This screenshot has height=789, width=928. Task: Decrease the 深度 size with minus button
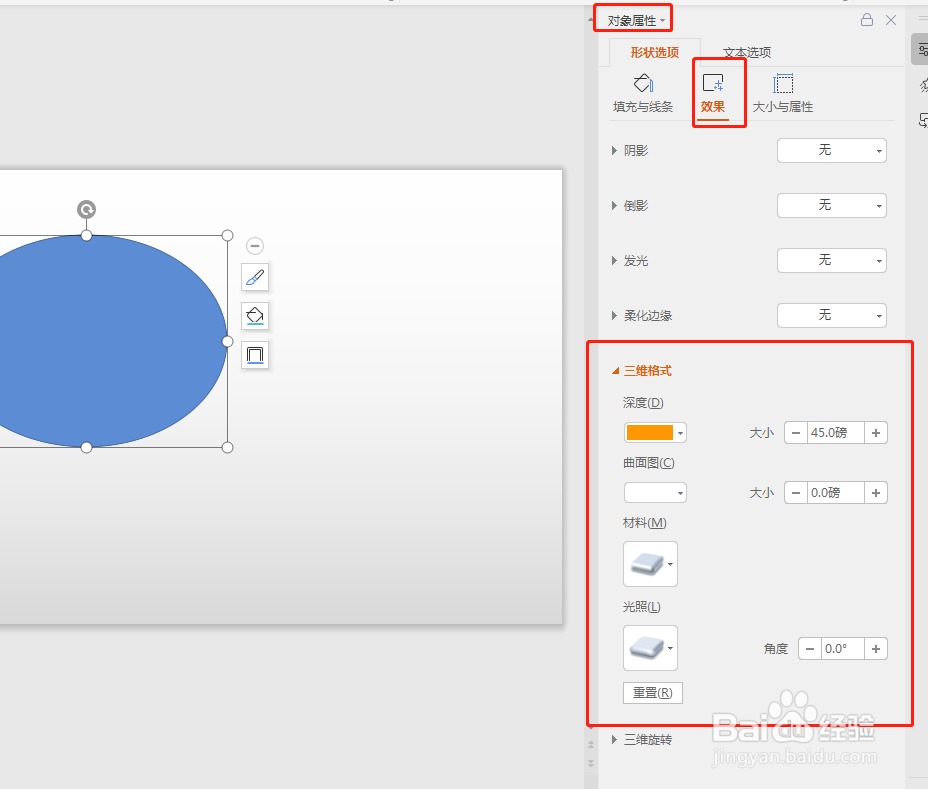click(796, 433)
